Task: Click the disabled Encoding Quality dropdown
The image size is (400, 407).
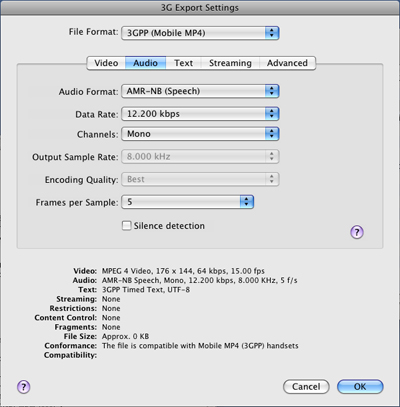Action: pyautogui.click(x=200, y=179)
